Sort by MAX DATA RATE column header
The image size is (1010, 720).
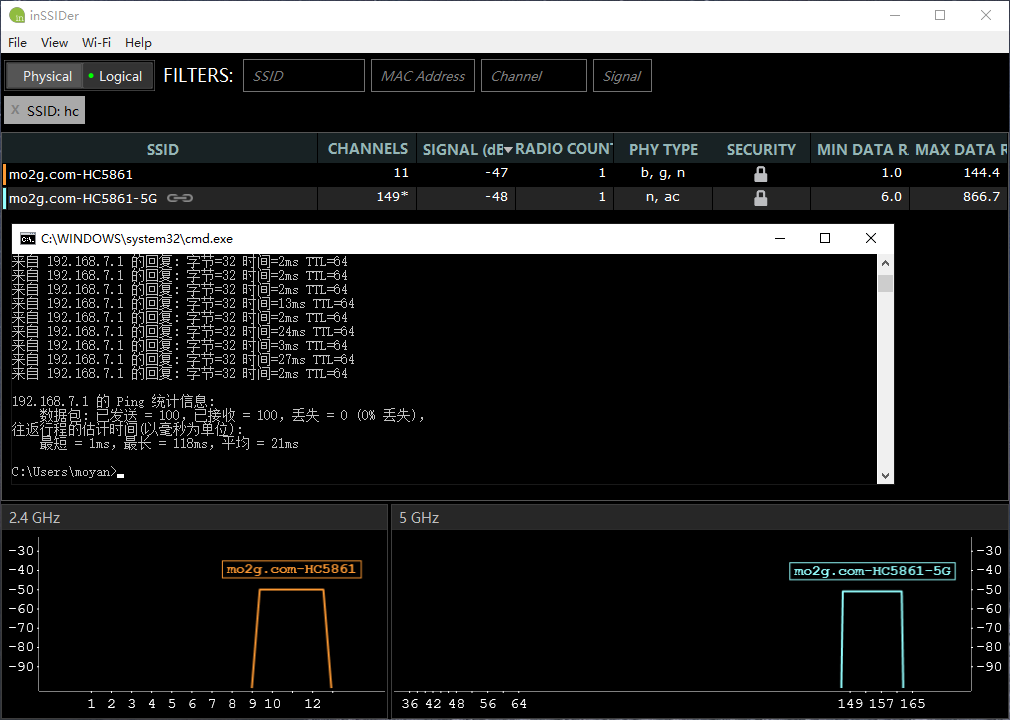pos(960,149)
